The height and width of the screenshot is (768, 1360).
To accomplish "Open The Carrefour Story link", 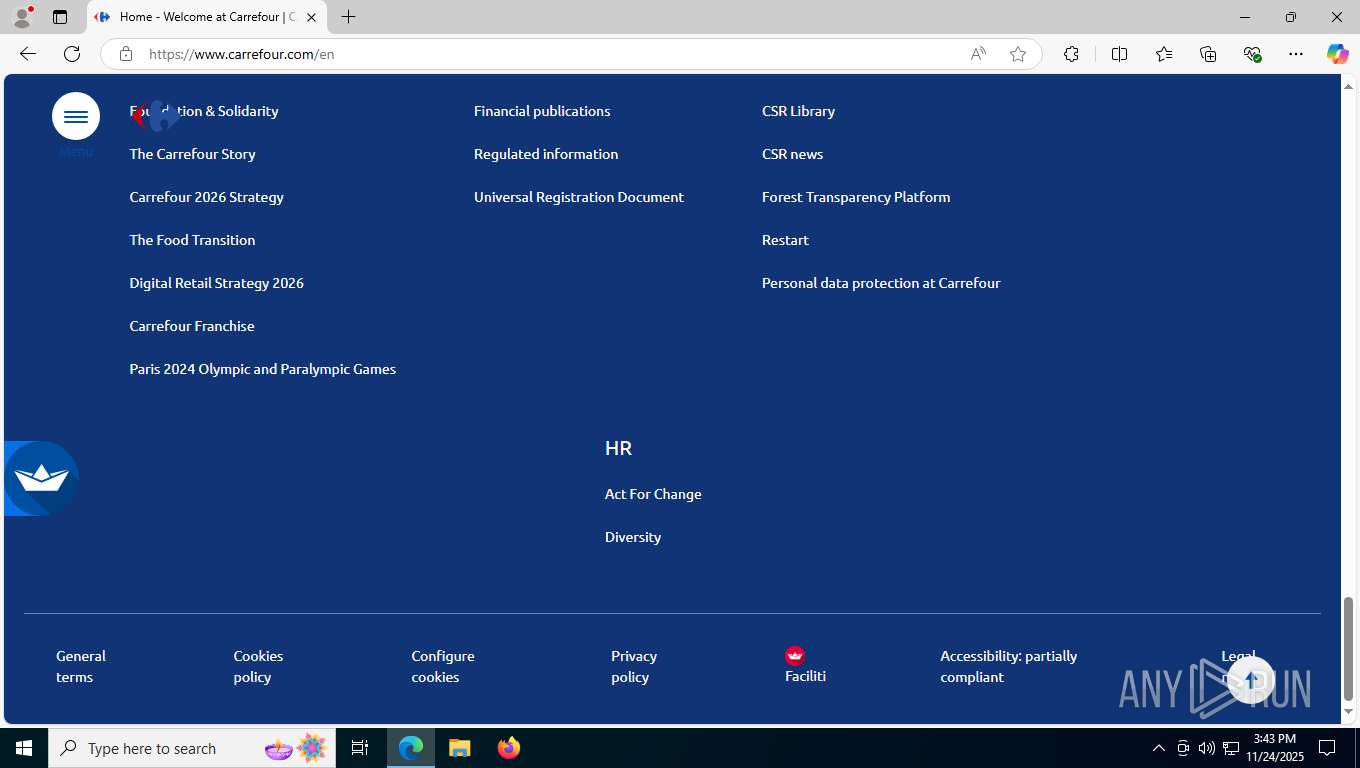I will (192, 154).
